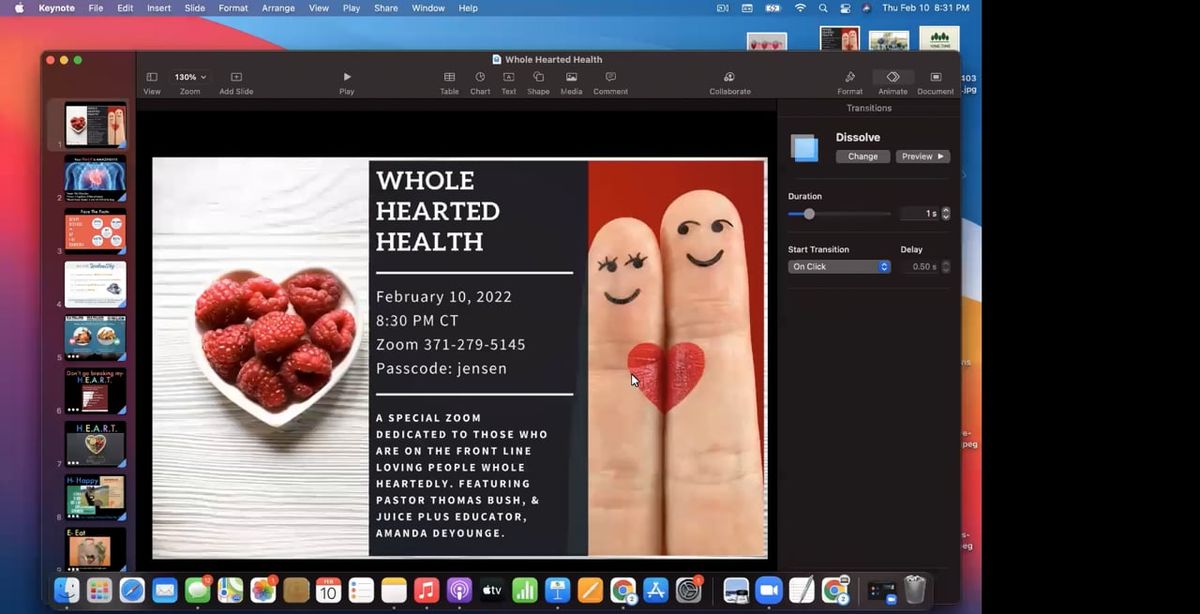Open the Share menu

coord(386,8)
